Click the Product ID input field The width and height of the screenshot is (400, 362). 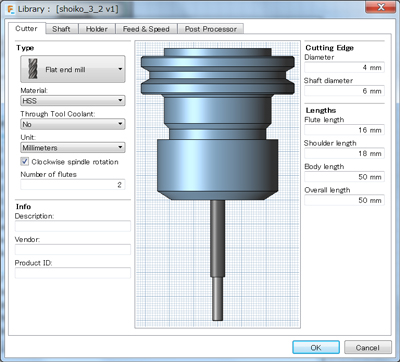(x=73, y=273)
